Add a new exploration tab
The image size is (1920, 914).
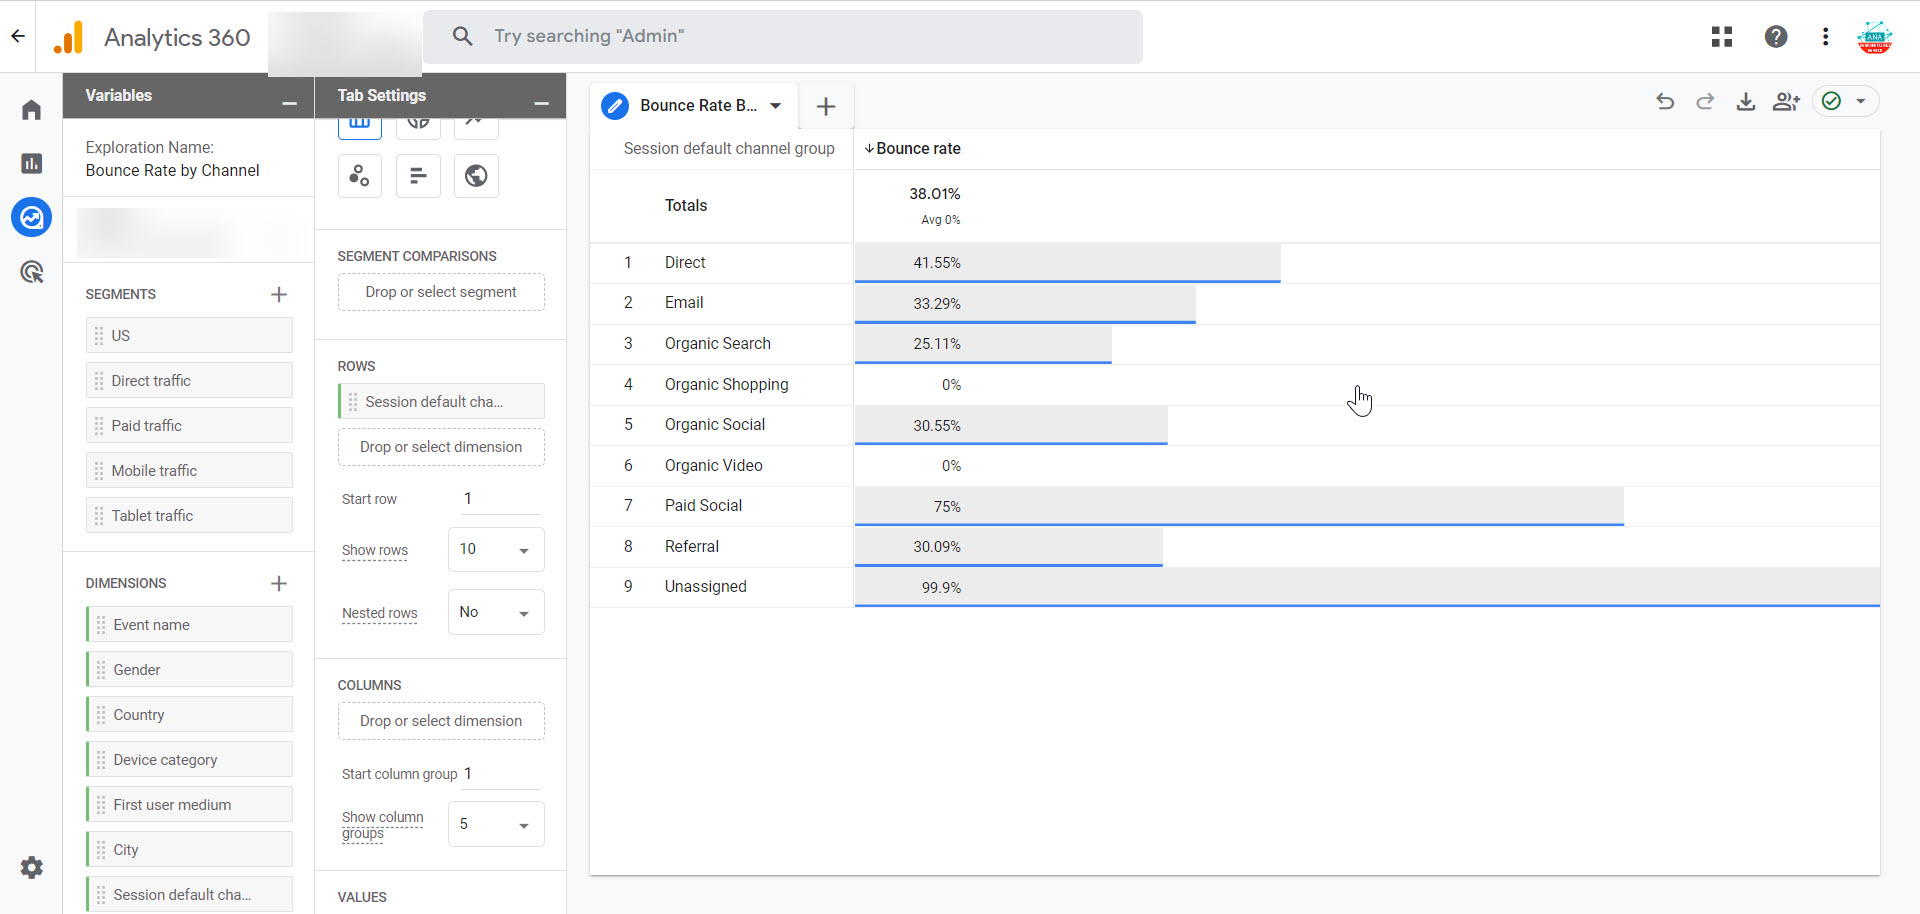(825, 107)
